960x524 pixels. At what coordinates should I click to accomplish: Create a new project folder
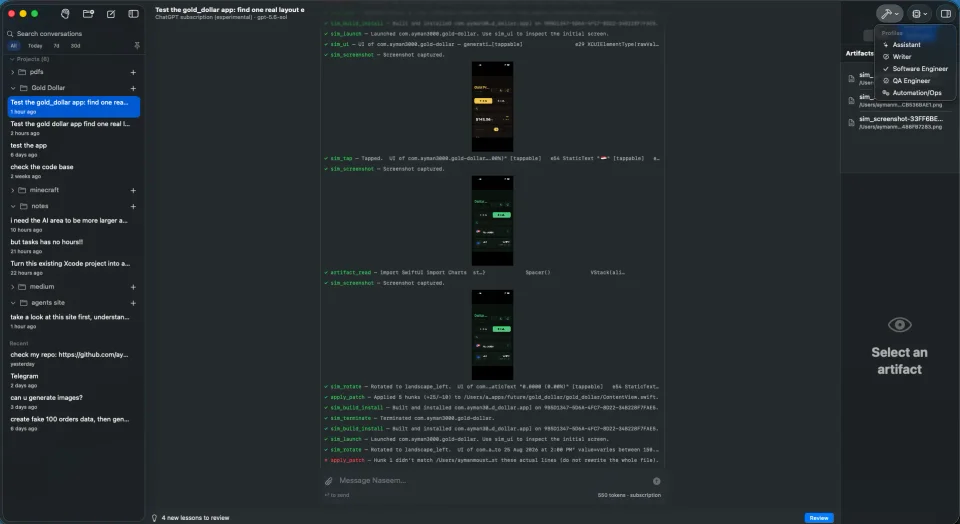pos(88,13)
